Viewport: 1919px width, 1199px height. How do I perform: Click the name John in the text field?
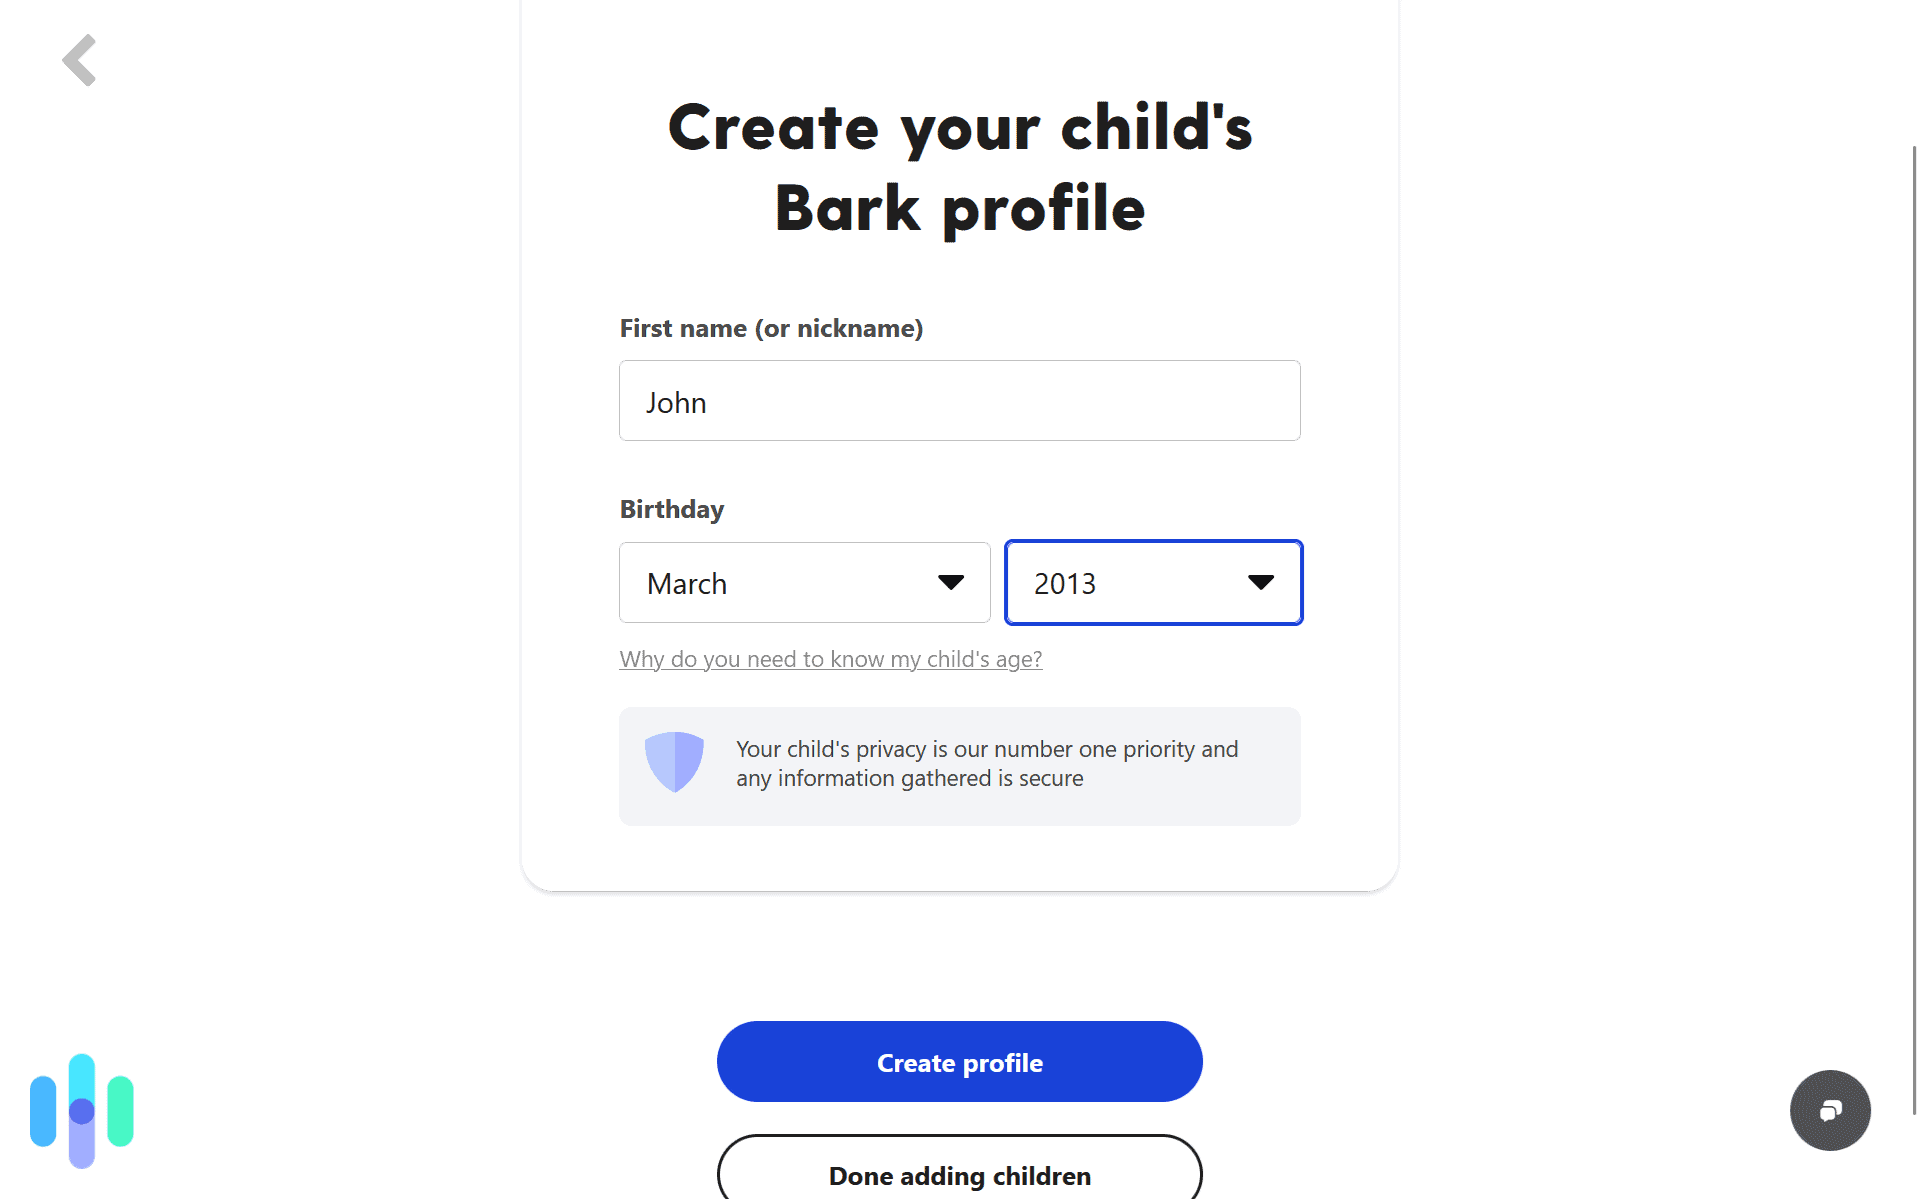point(676,403)
